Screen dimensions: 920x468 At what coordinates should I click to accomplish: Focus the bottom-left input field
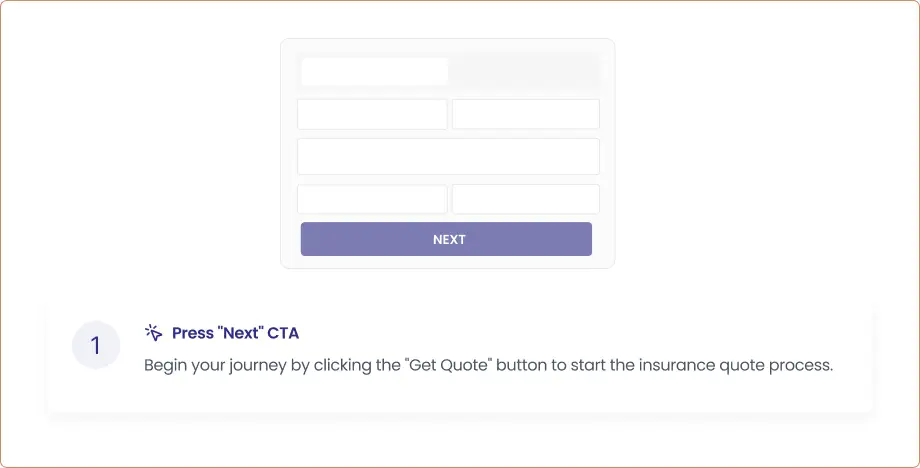372,199
